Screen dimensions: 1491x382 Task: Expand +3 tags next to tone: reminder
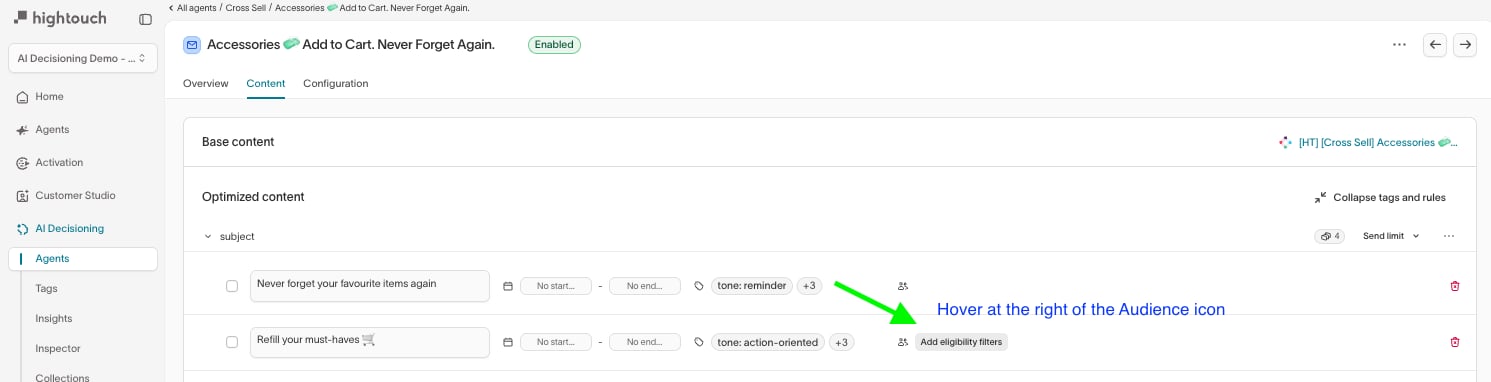click(x=809, y=286)
